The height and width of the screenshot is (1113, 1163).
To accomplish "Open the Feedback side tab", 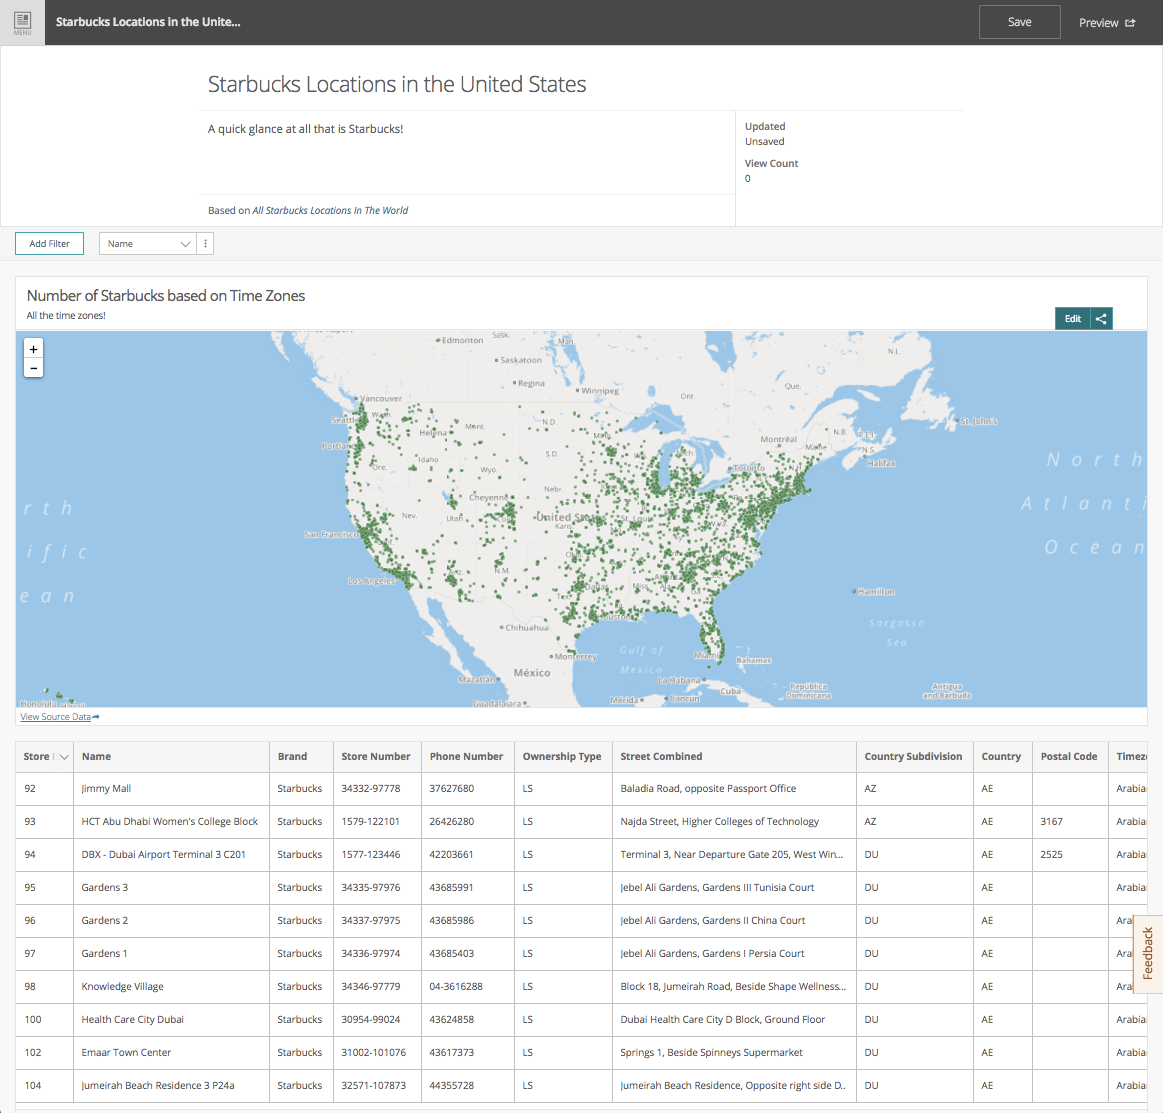I will [x=1148, y=954].
